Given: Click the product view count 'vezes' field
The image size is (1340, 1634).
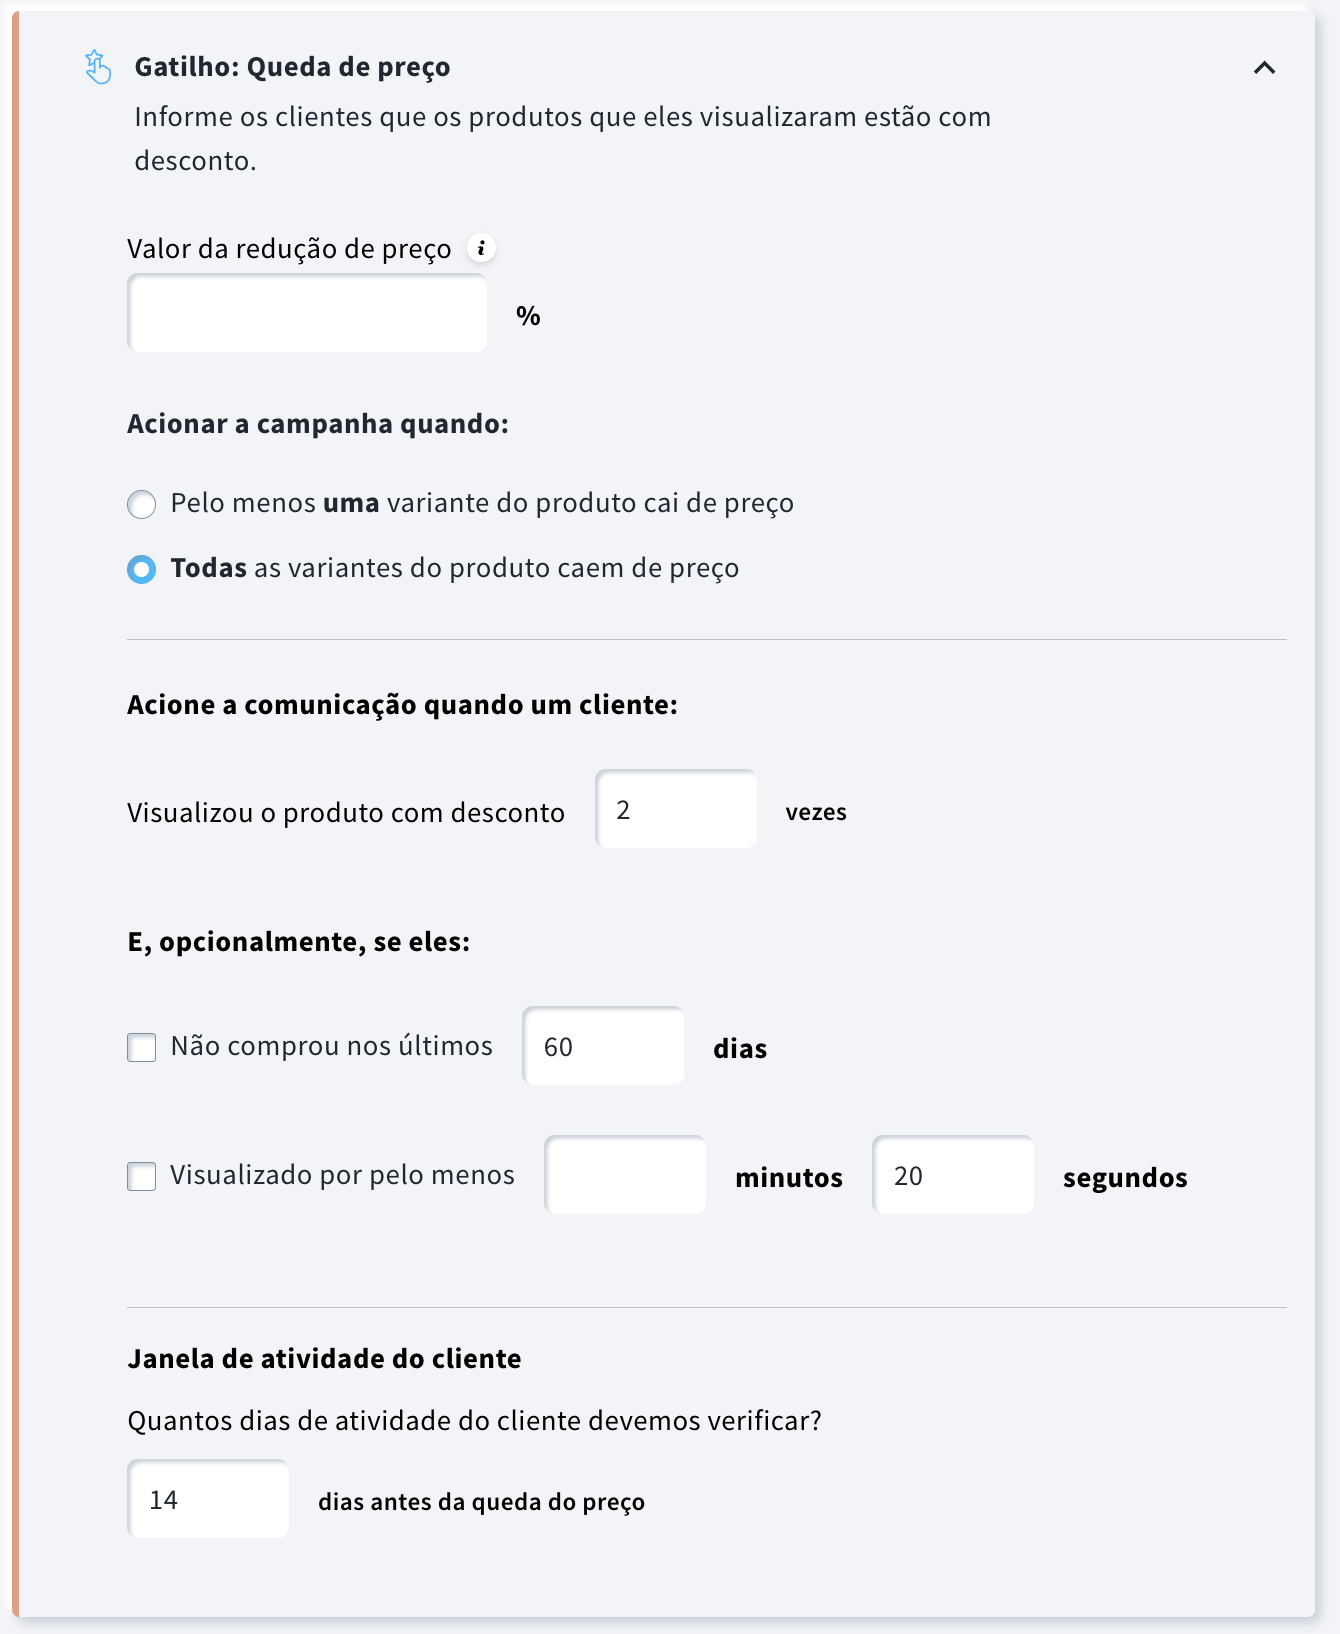Looking at the screenshot, I should pyautogui.click(x=676, y=810).
